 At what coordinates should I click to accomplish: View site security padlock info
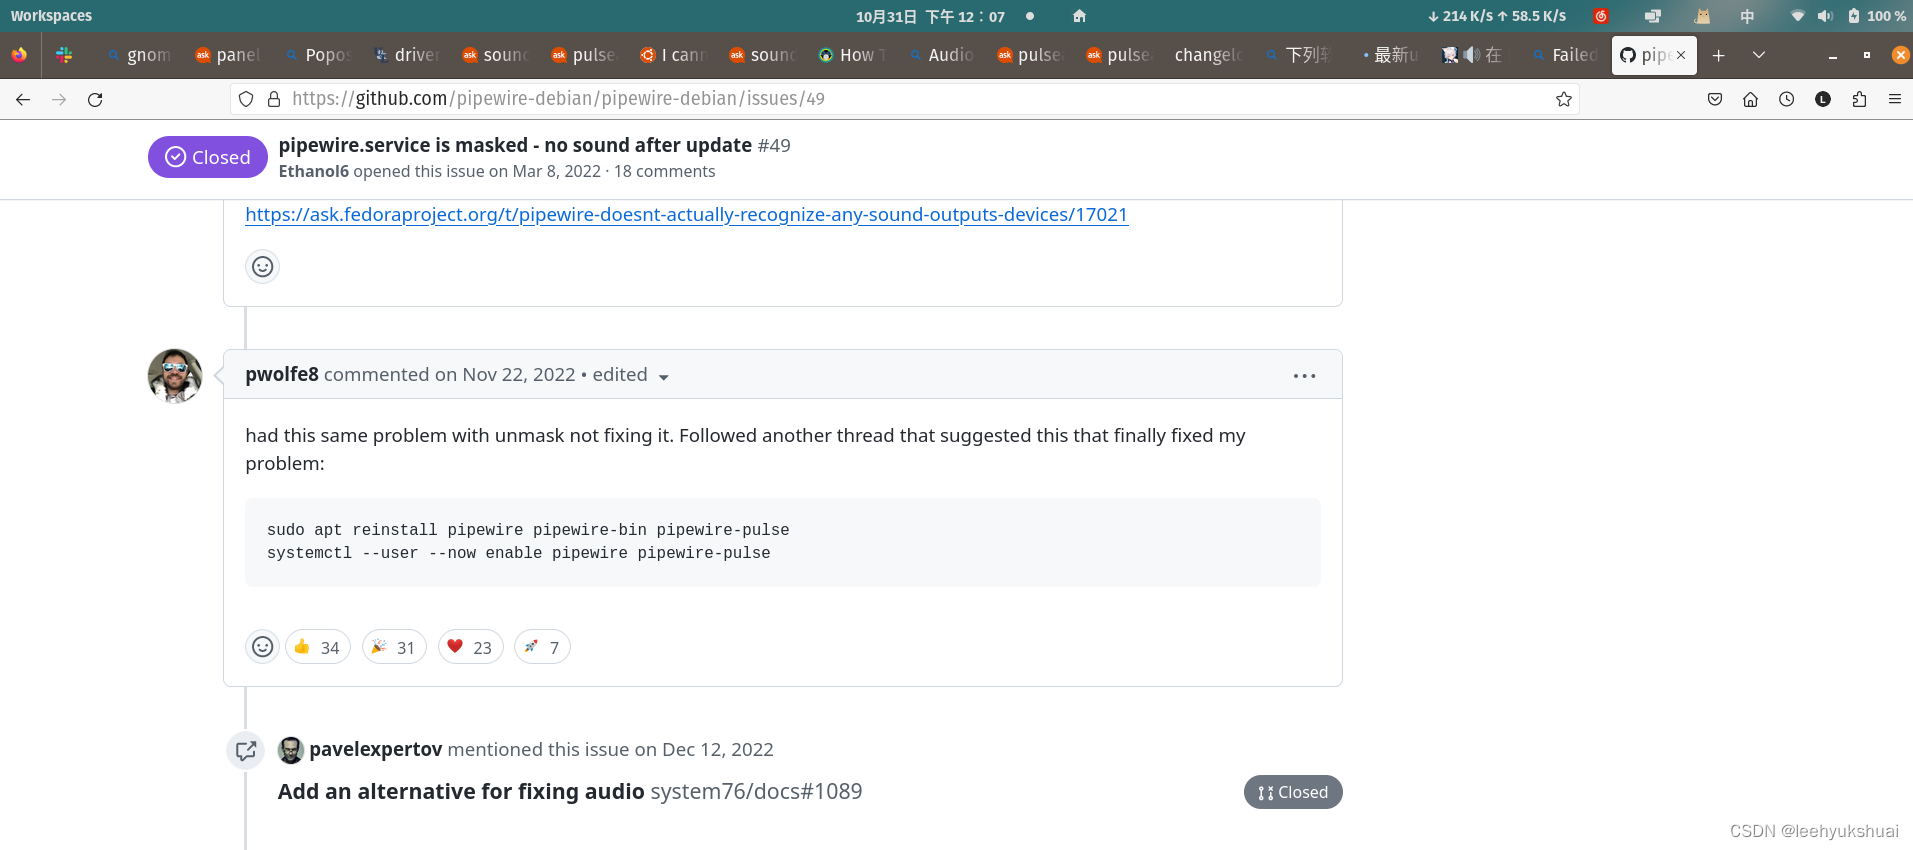tap(274, 99)
